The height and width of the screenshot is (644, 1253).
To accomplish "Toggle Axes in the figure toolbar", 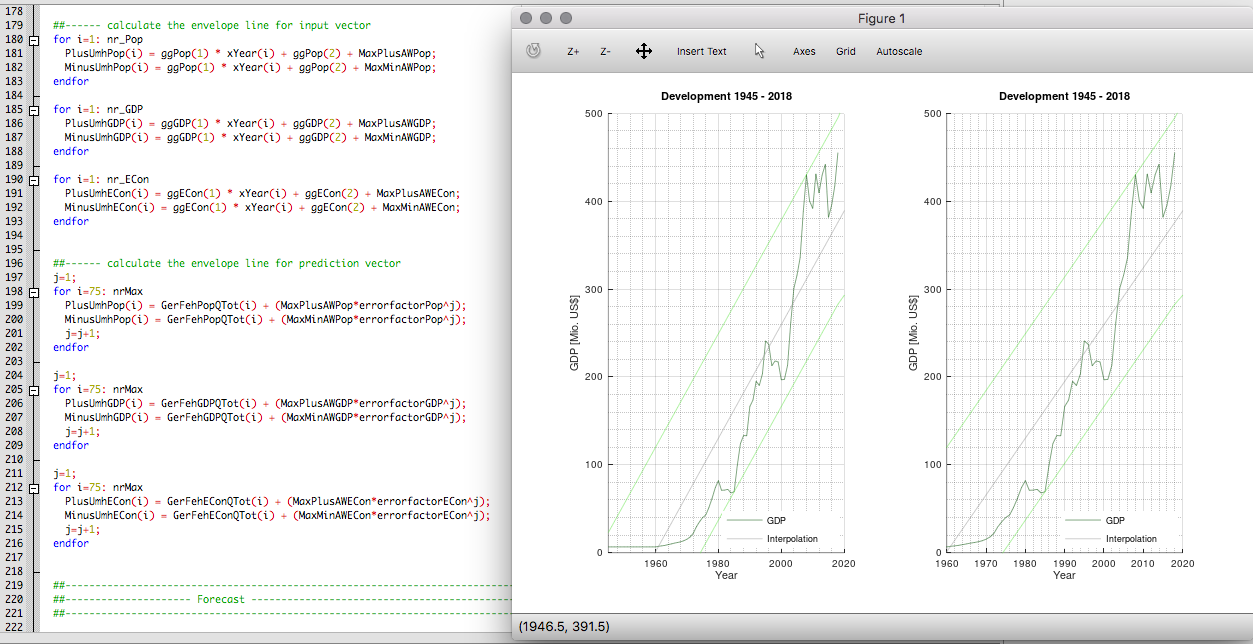I will (x=804, y=51).
